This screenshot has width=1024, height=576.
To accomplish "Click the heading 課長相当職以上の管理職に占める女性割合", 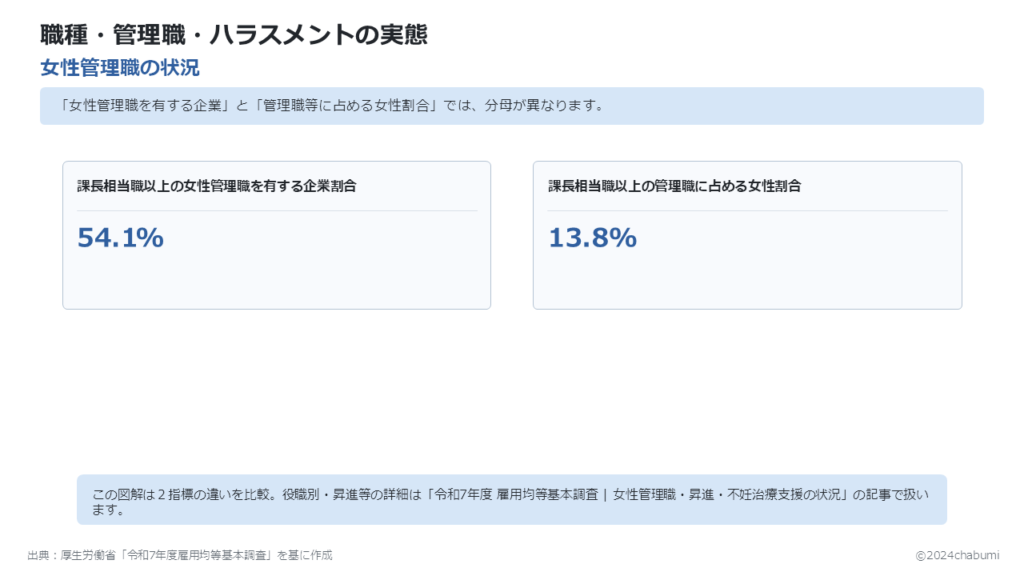I will tap(675, 186).
